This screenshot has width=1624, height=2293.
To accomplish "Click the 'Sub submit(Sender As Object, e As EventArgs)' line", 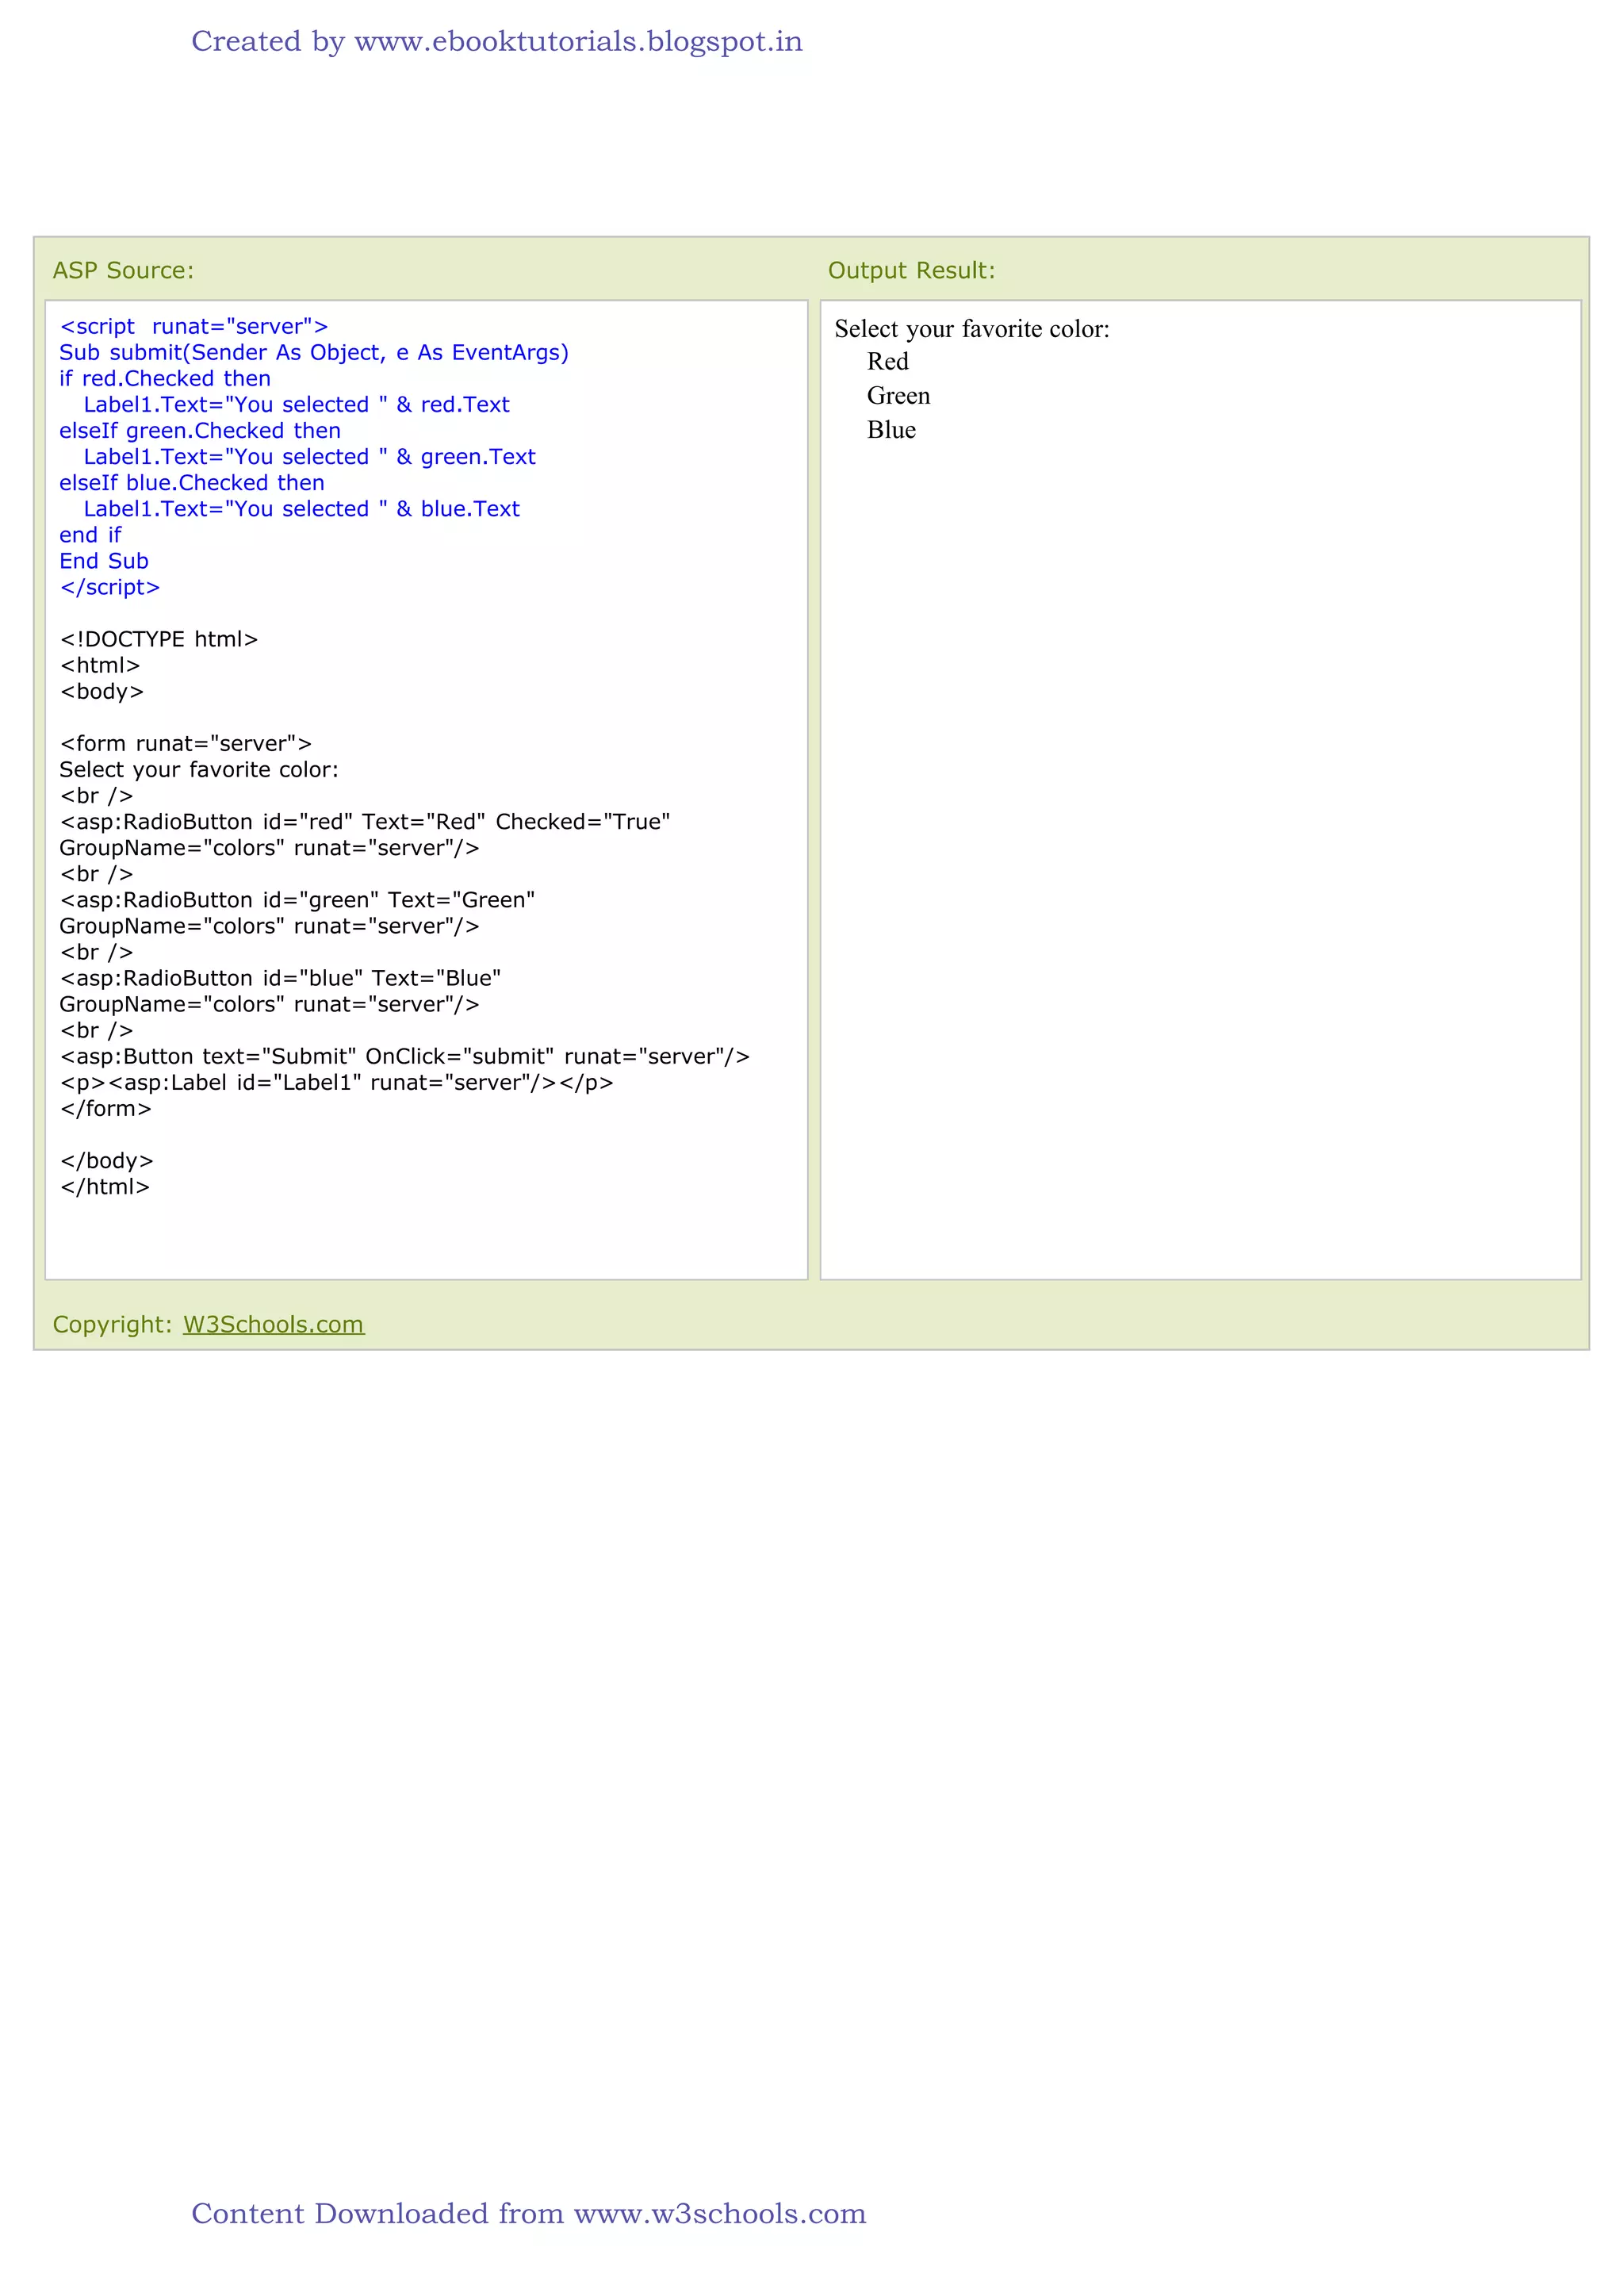I will (x=314, y=353).
